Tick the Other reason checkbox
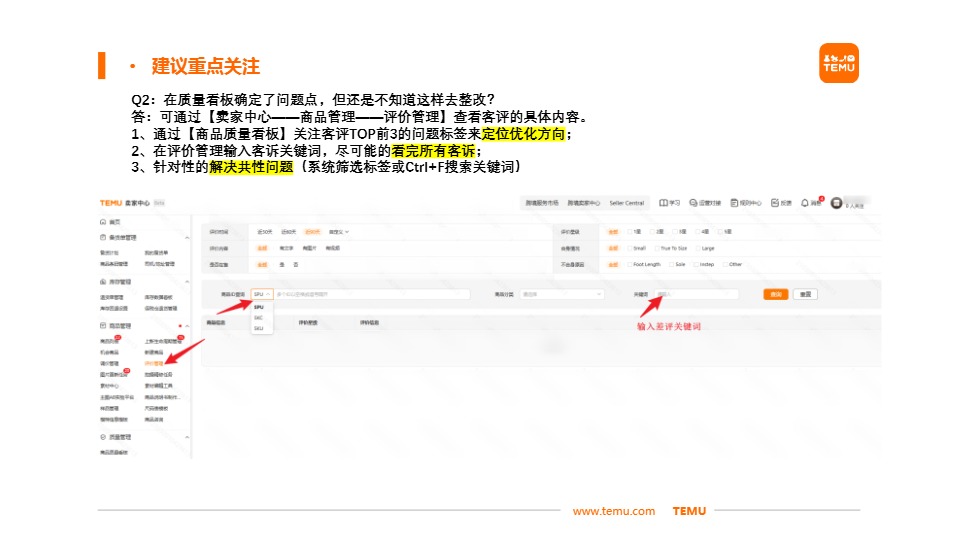This screenshot has height=540, width=960. [x=726, y=264]
